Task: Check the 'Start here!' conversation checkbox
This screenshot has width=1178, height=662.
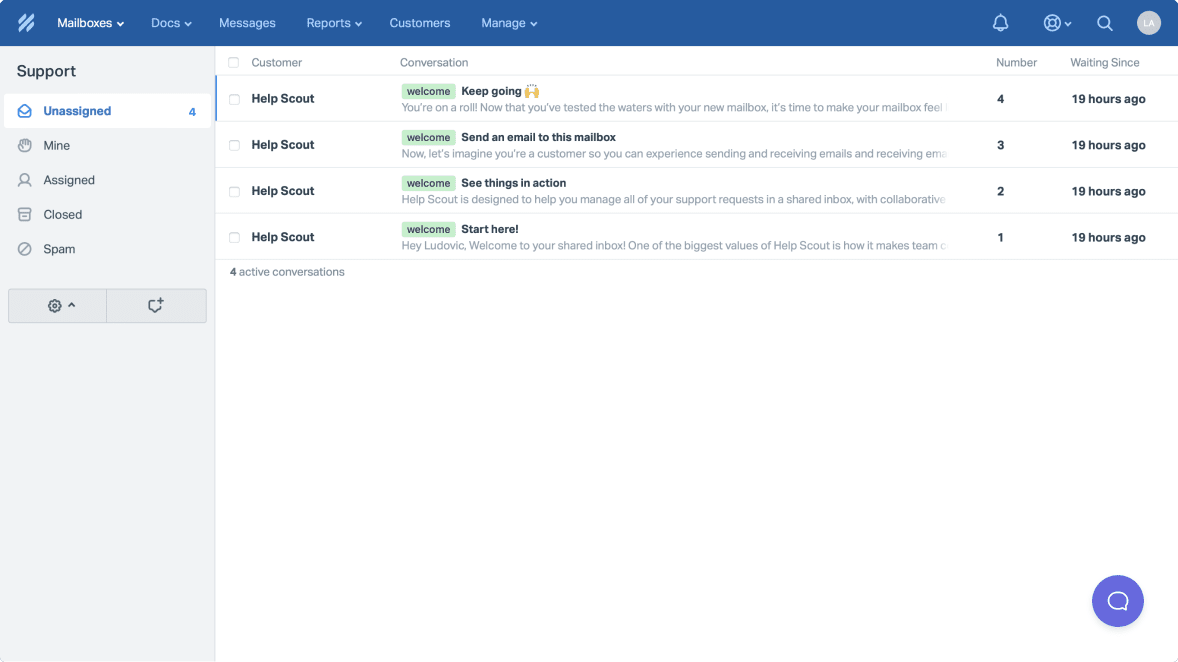Action: 234,237
